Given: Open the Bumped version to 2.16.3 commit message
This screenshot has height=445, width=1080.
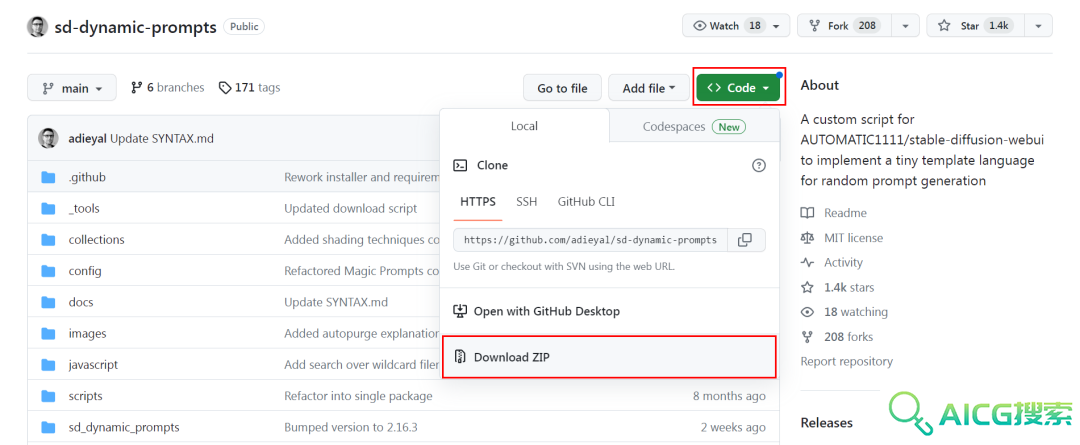Looking at the screenshot, I should (351, 427).
